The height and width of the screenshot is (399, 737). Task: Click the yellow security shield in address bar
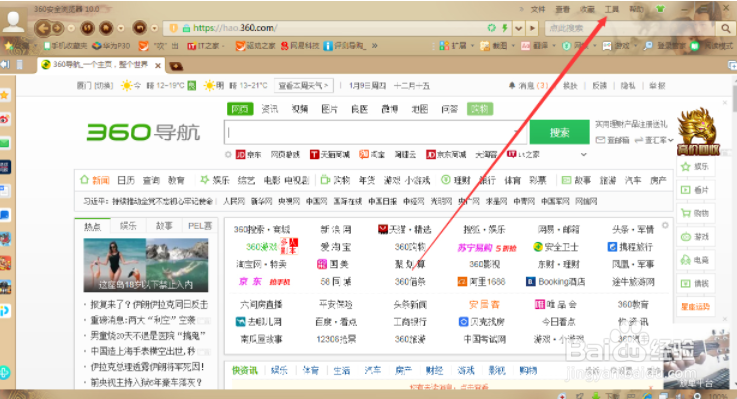click(x=173, y=28)
